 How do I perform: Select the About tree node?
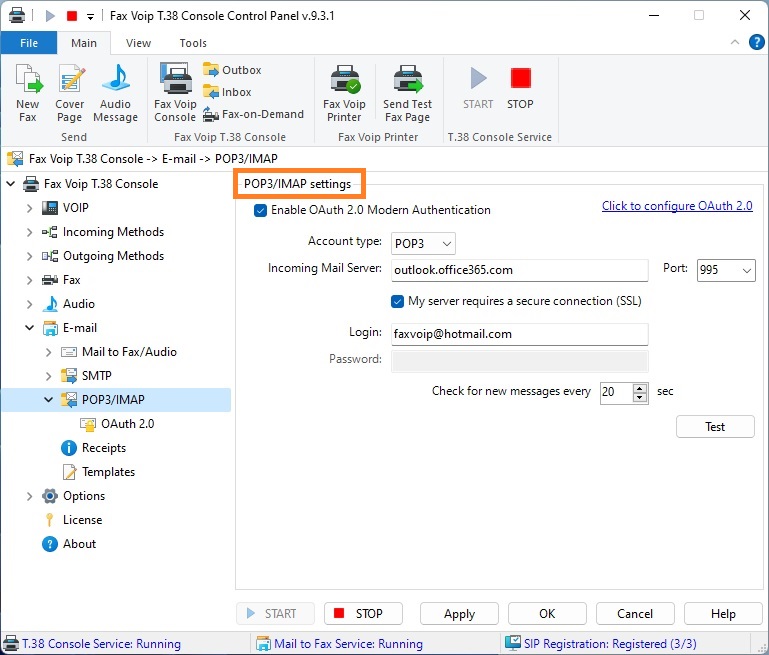(x=79, y=544)
